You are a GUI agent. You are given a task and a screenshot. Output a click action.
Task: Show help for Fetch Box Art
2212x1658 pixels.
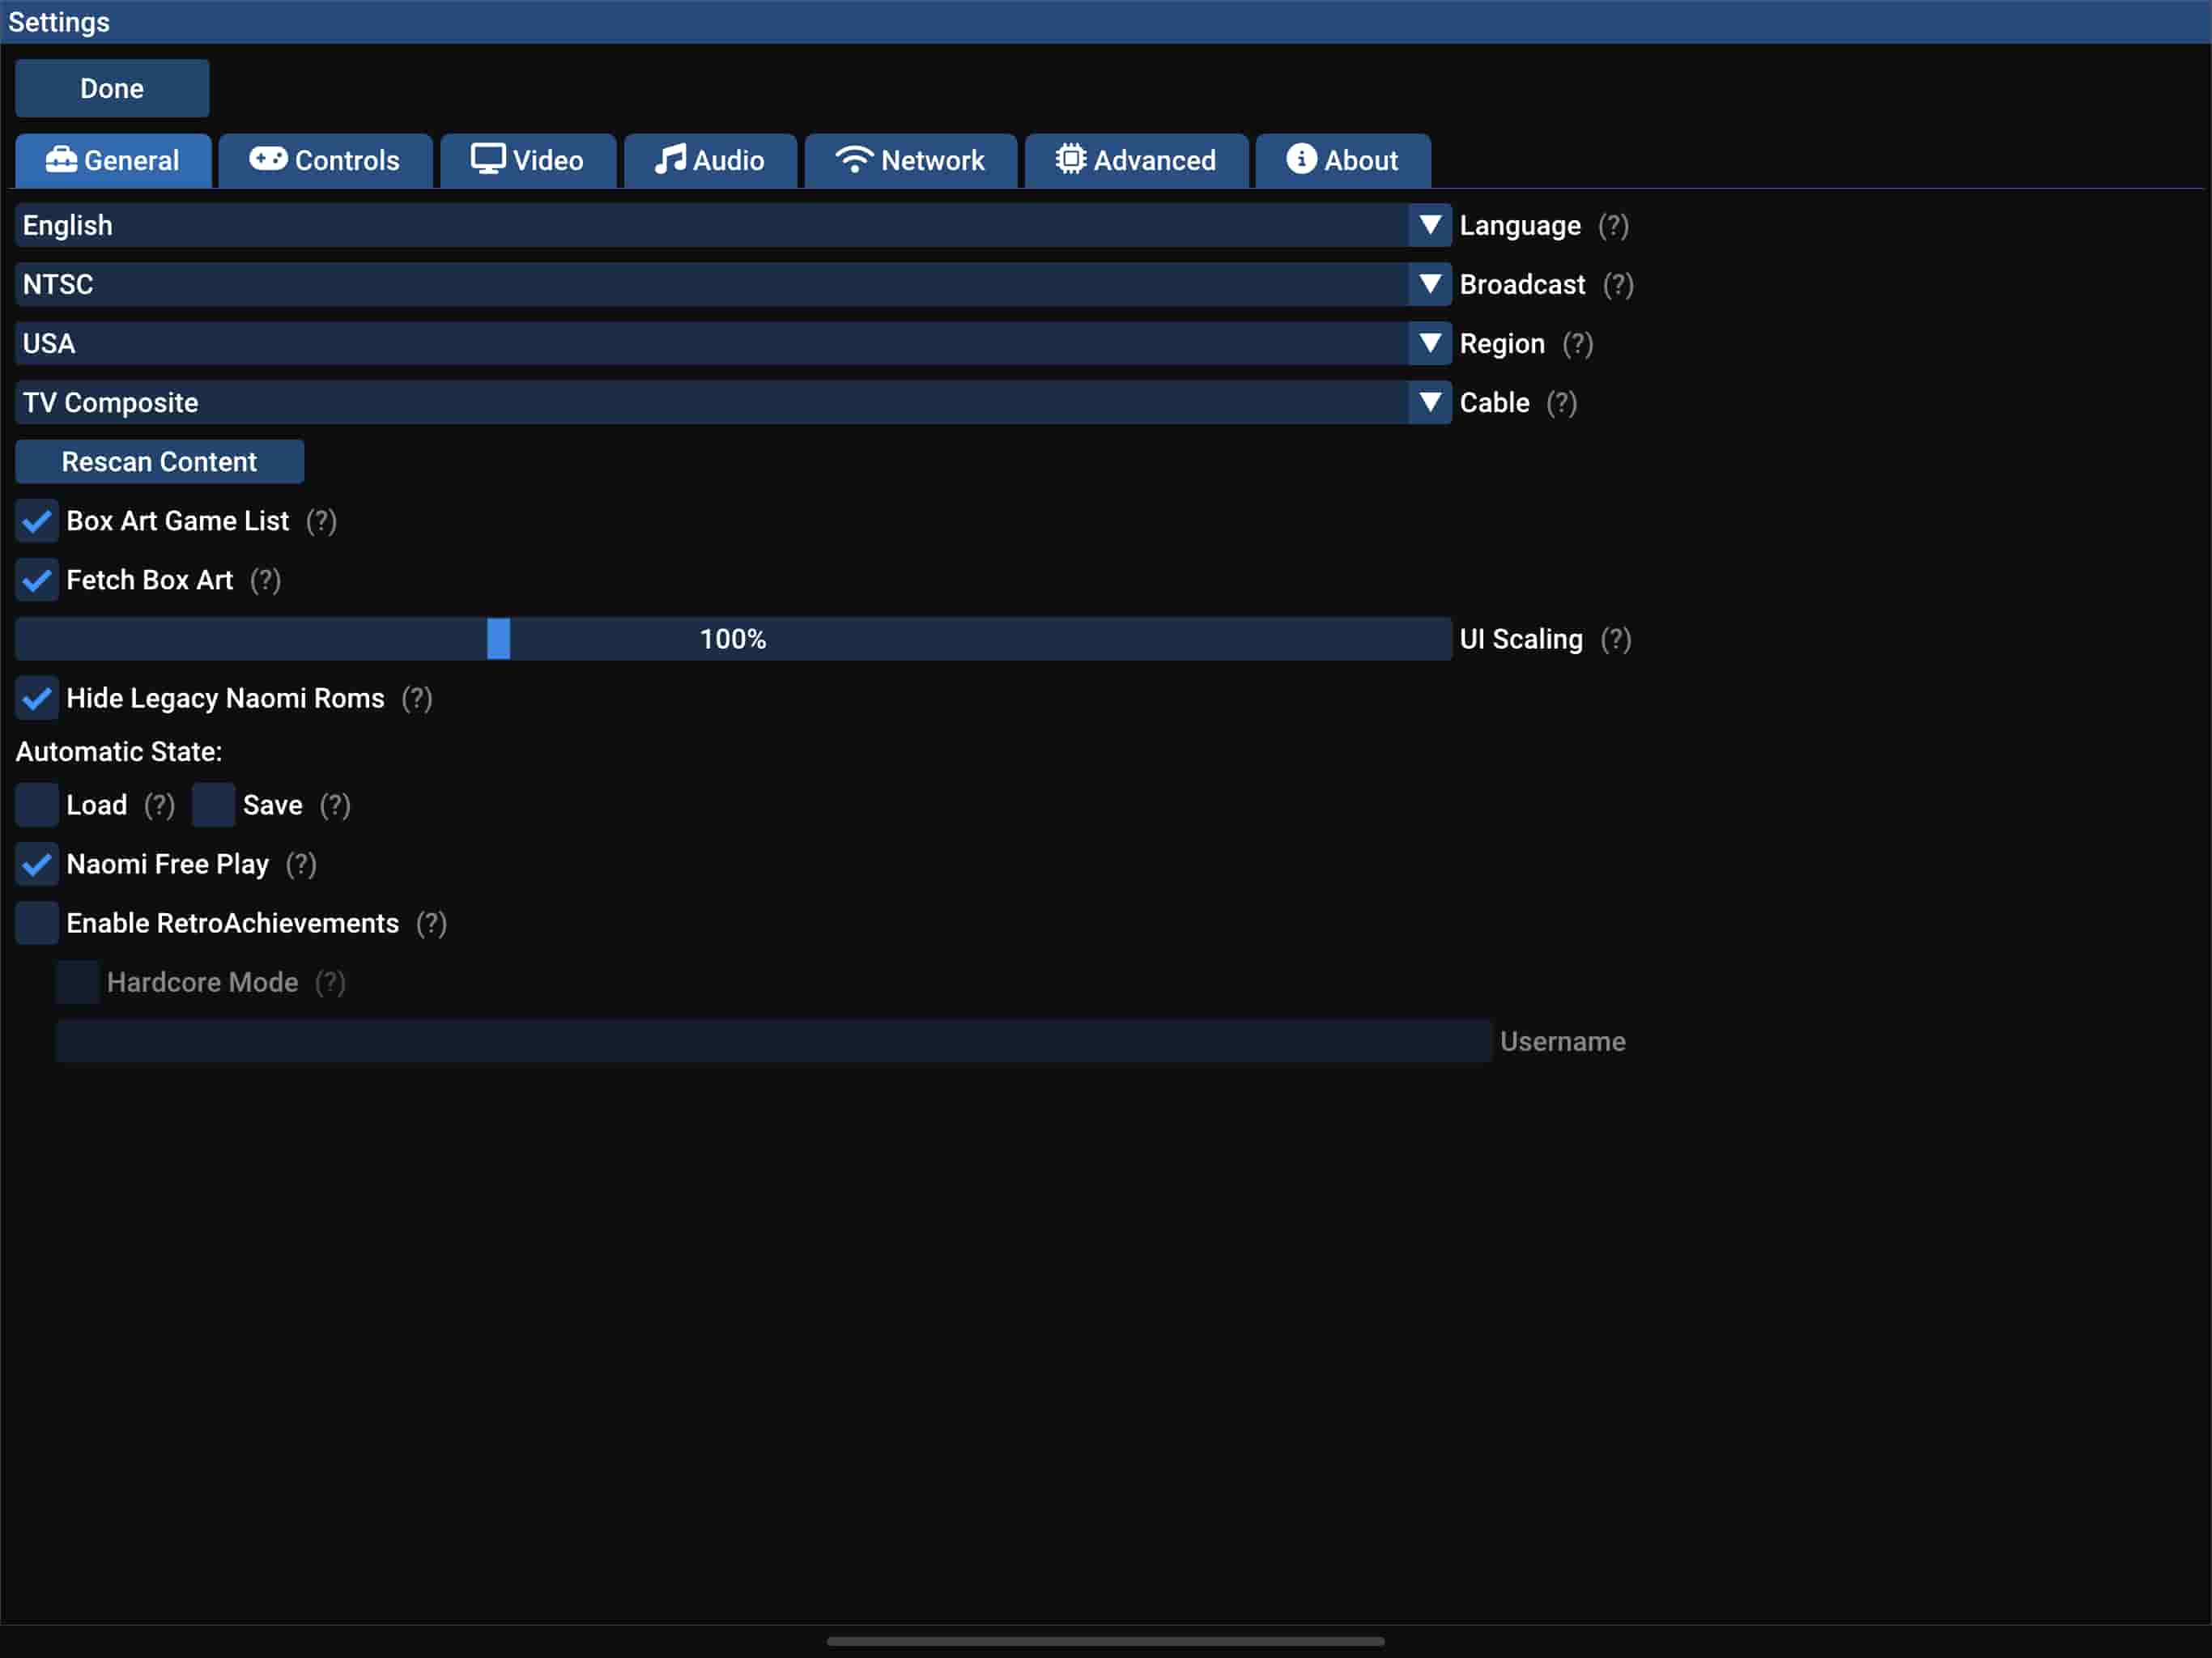tap(265, 580)
